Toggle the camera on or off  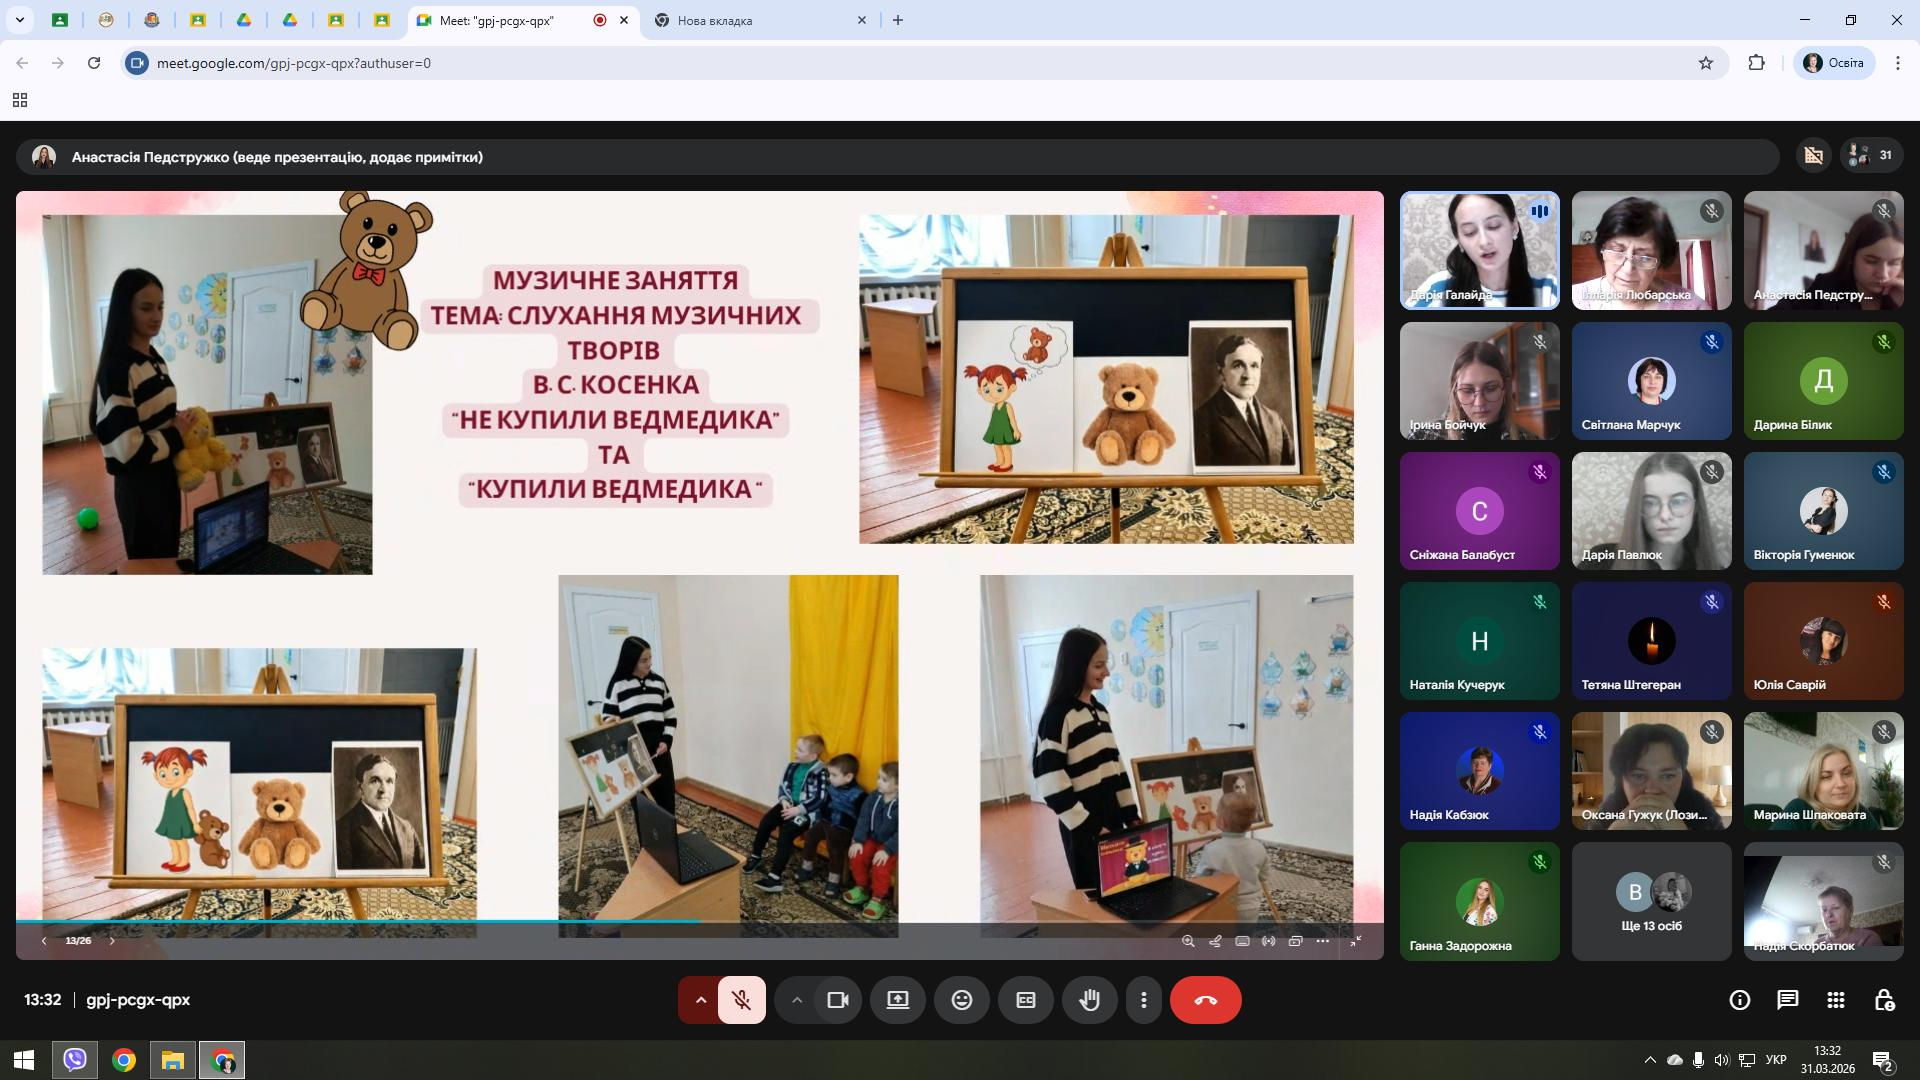(837, 1000)
